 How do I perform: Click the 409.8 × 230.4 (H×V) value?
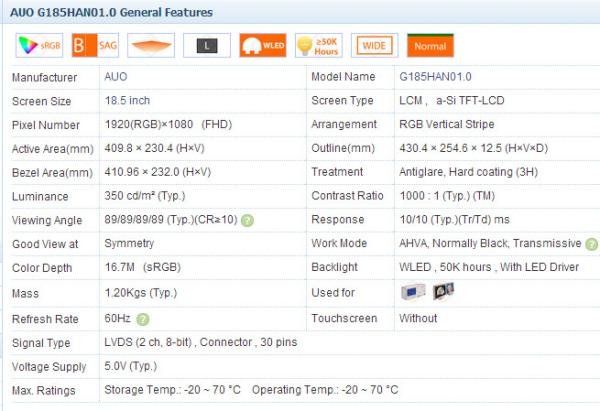(x=154, y=148)
